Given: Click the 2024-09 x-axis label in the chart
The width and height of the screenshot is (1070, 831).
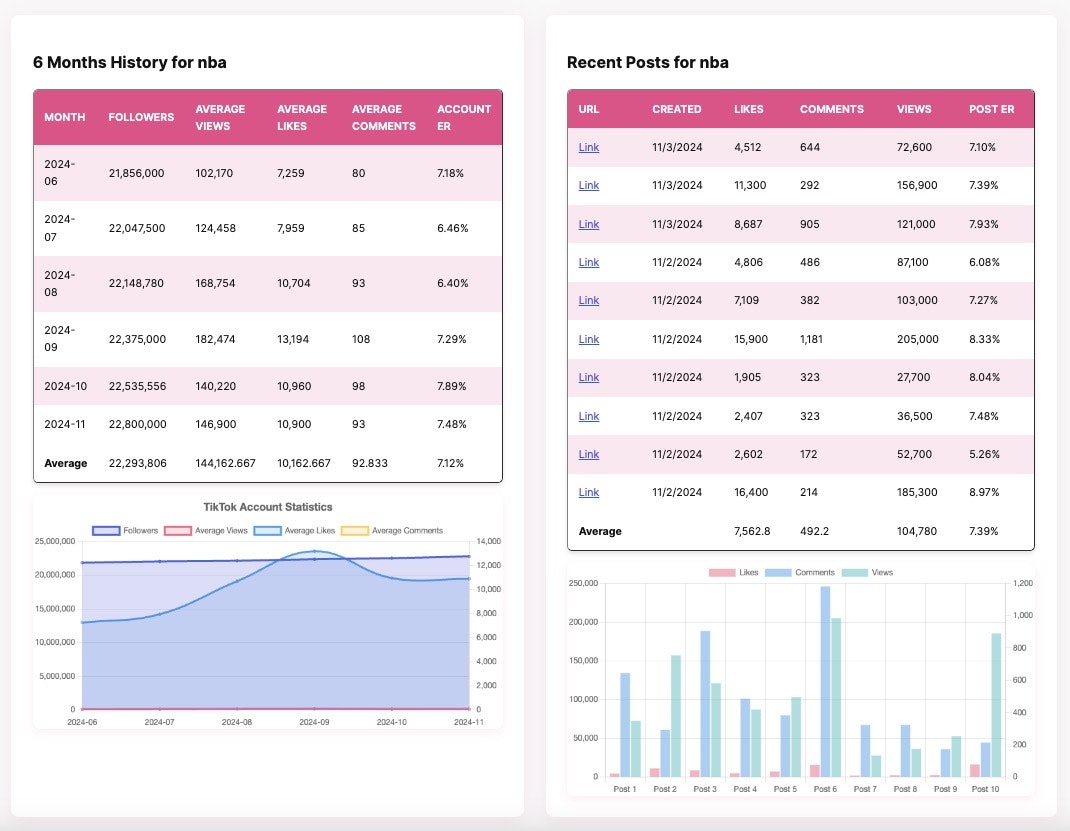Looking at the screenshot, I should pos(314,722).
